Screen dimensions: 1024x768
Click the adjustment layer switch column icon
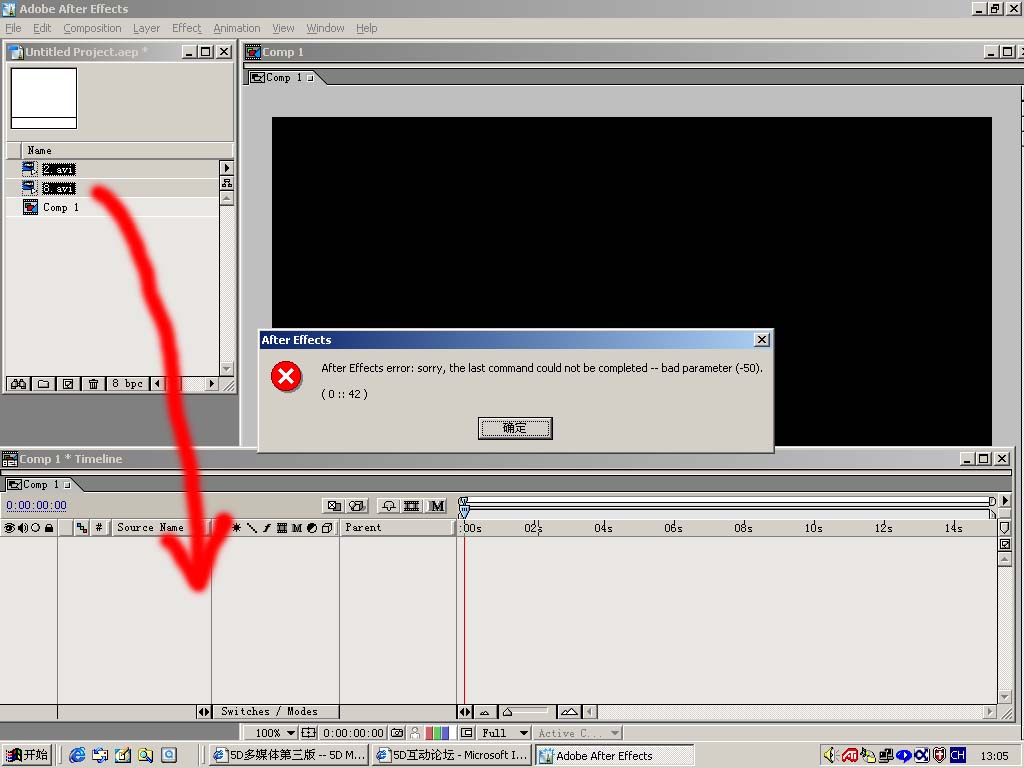(312, 528)
